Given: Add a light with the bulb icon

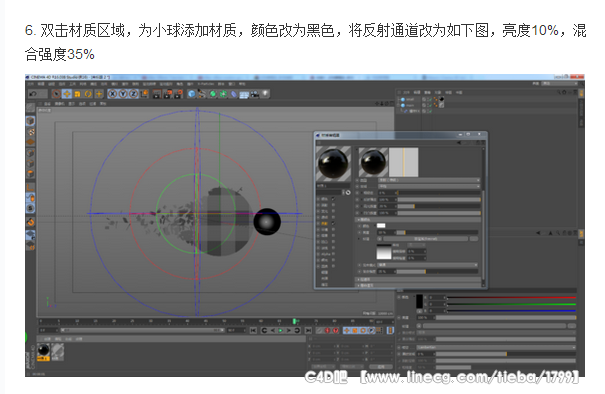Looking at the screenshot, I should (265, 94).
